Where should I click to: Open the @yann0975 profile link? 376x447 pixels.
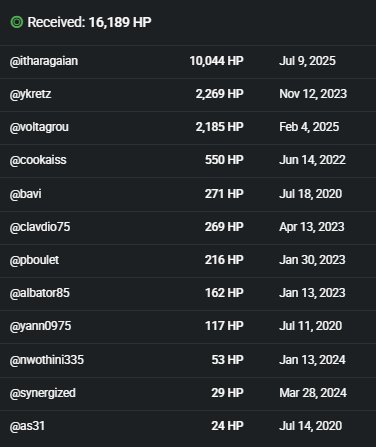pyautogui.click(x=40, y=326)
